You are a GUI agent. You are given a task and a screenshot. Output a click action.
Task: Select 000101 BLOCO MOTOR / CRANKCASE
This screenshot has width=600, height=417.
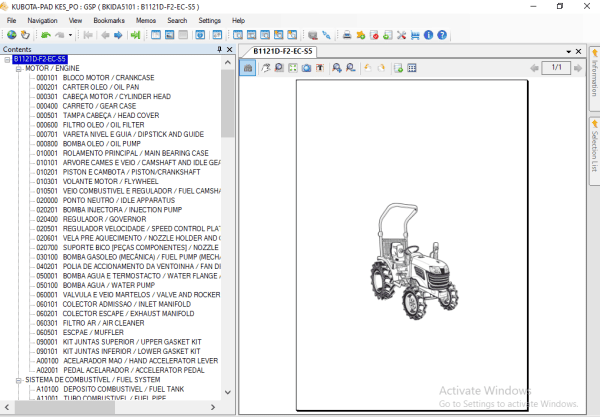(95, 78)
